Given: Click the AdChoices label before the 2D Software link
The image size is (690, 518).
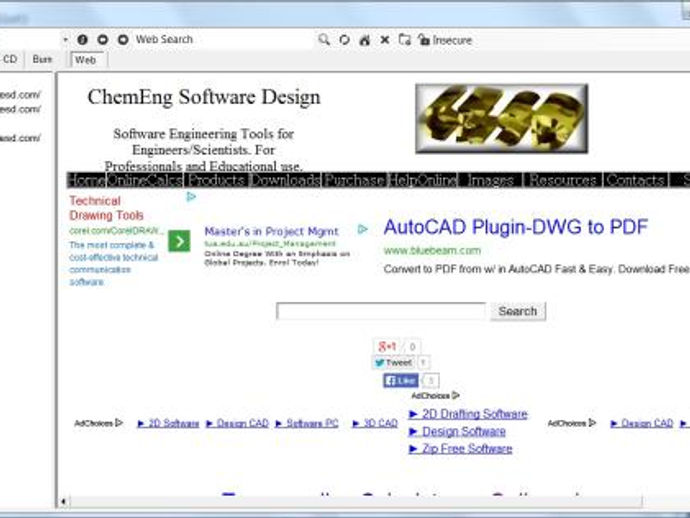Looking at the screenshot, I should pos(98,423).
